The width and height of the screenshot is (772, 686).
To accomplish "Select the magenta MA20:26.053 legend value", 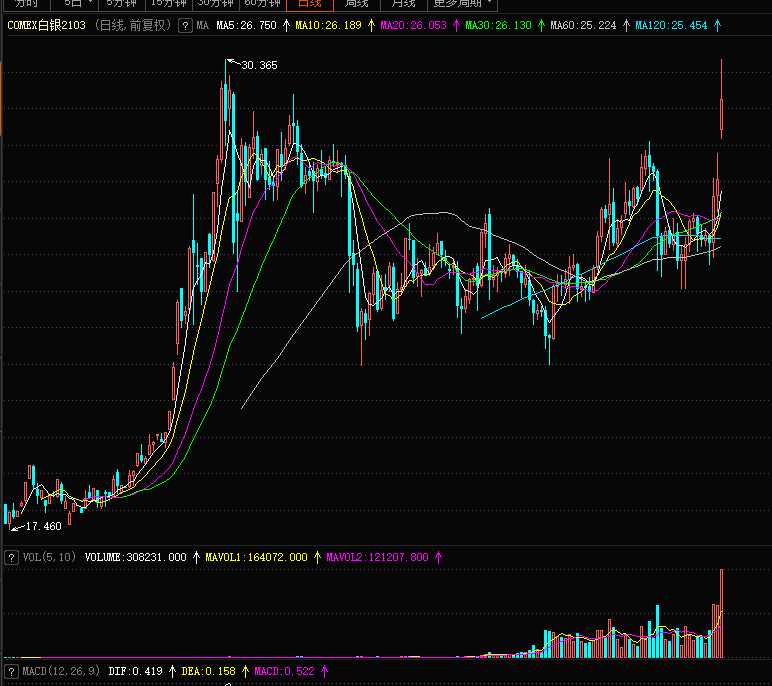I will [x=414, y=26].
